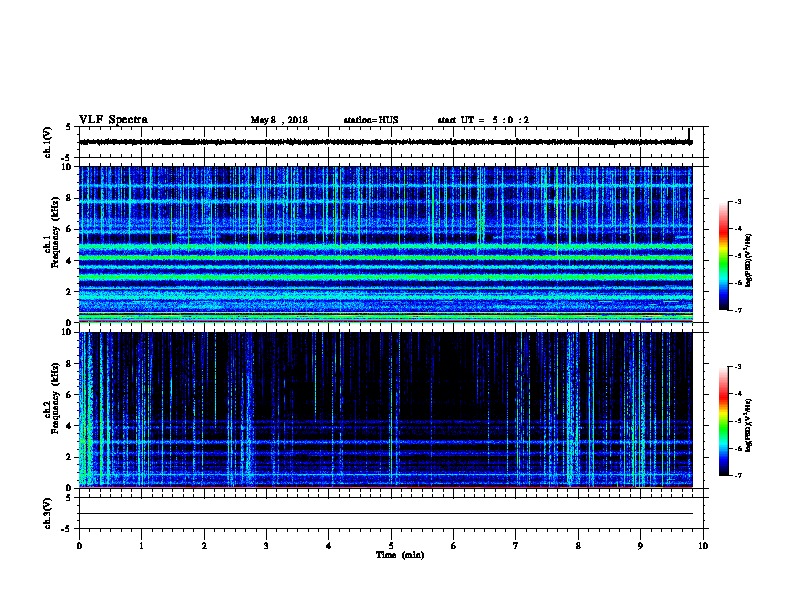Click the "ch.1(V)" waveform axis label
The width and height of the screenshot is (792, 612).
(48, 142)
